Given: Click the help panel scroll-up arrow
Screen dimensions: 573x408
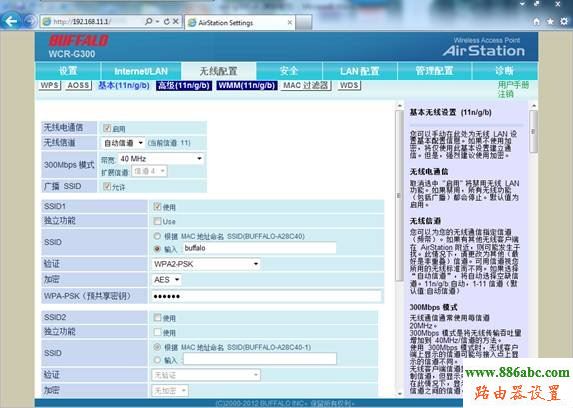Looking at the screenshot, I should pos(533,105).
